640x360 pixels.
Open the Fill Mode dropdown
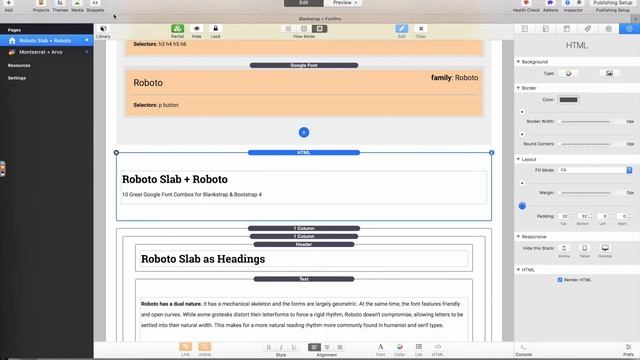click(x=595, y=170)
